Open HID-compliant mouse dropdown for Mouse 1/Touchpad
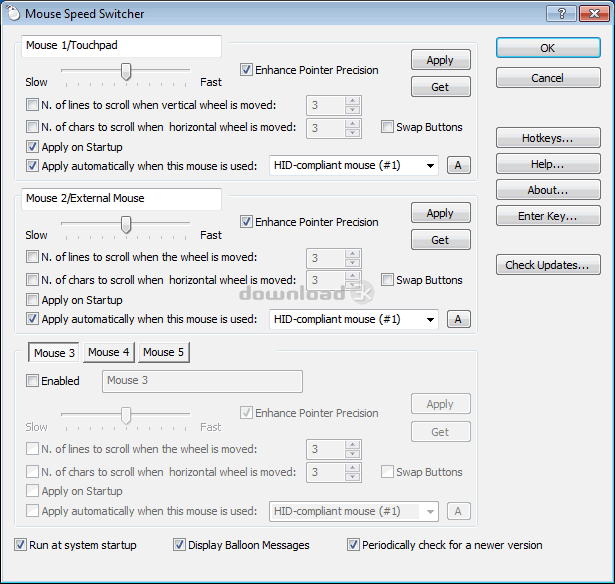Image resolution: width=615 pixels, height=584 pixels. [x=354, y=166]
